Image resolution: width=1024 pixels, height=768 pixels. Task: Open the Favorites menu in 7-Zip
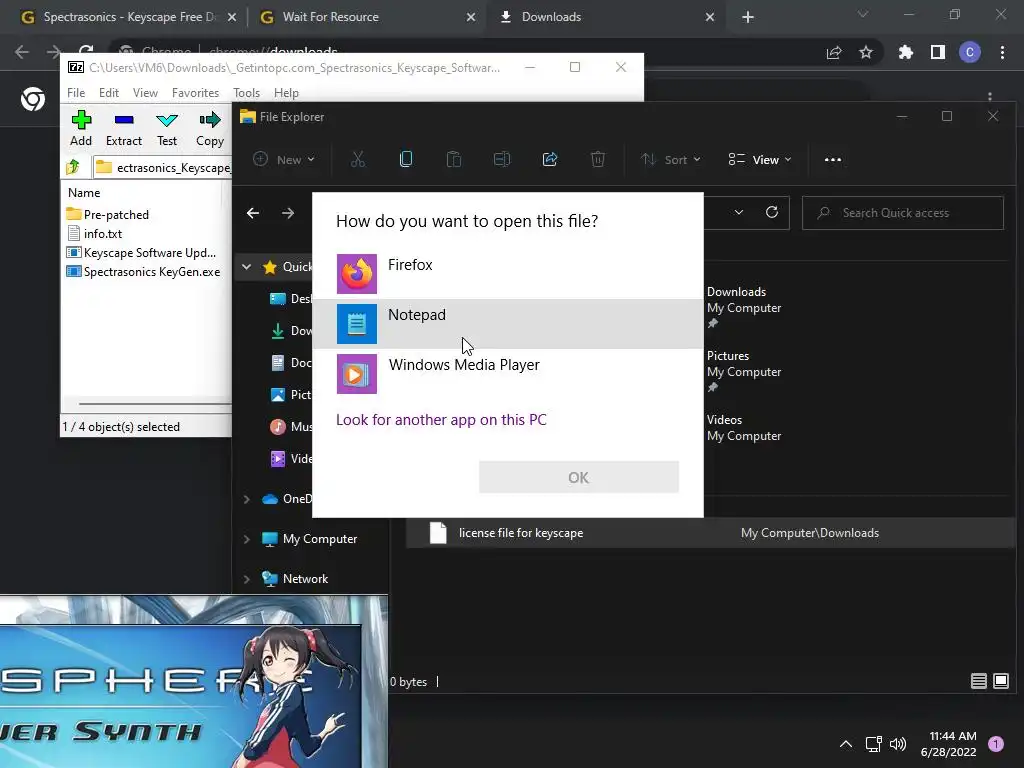click(x=195, y=93)
